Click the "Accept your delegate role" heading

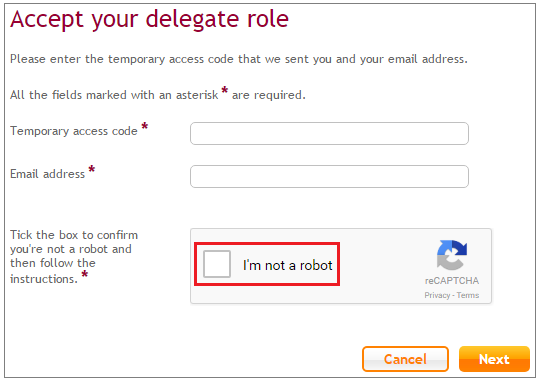click(149, 20)
